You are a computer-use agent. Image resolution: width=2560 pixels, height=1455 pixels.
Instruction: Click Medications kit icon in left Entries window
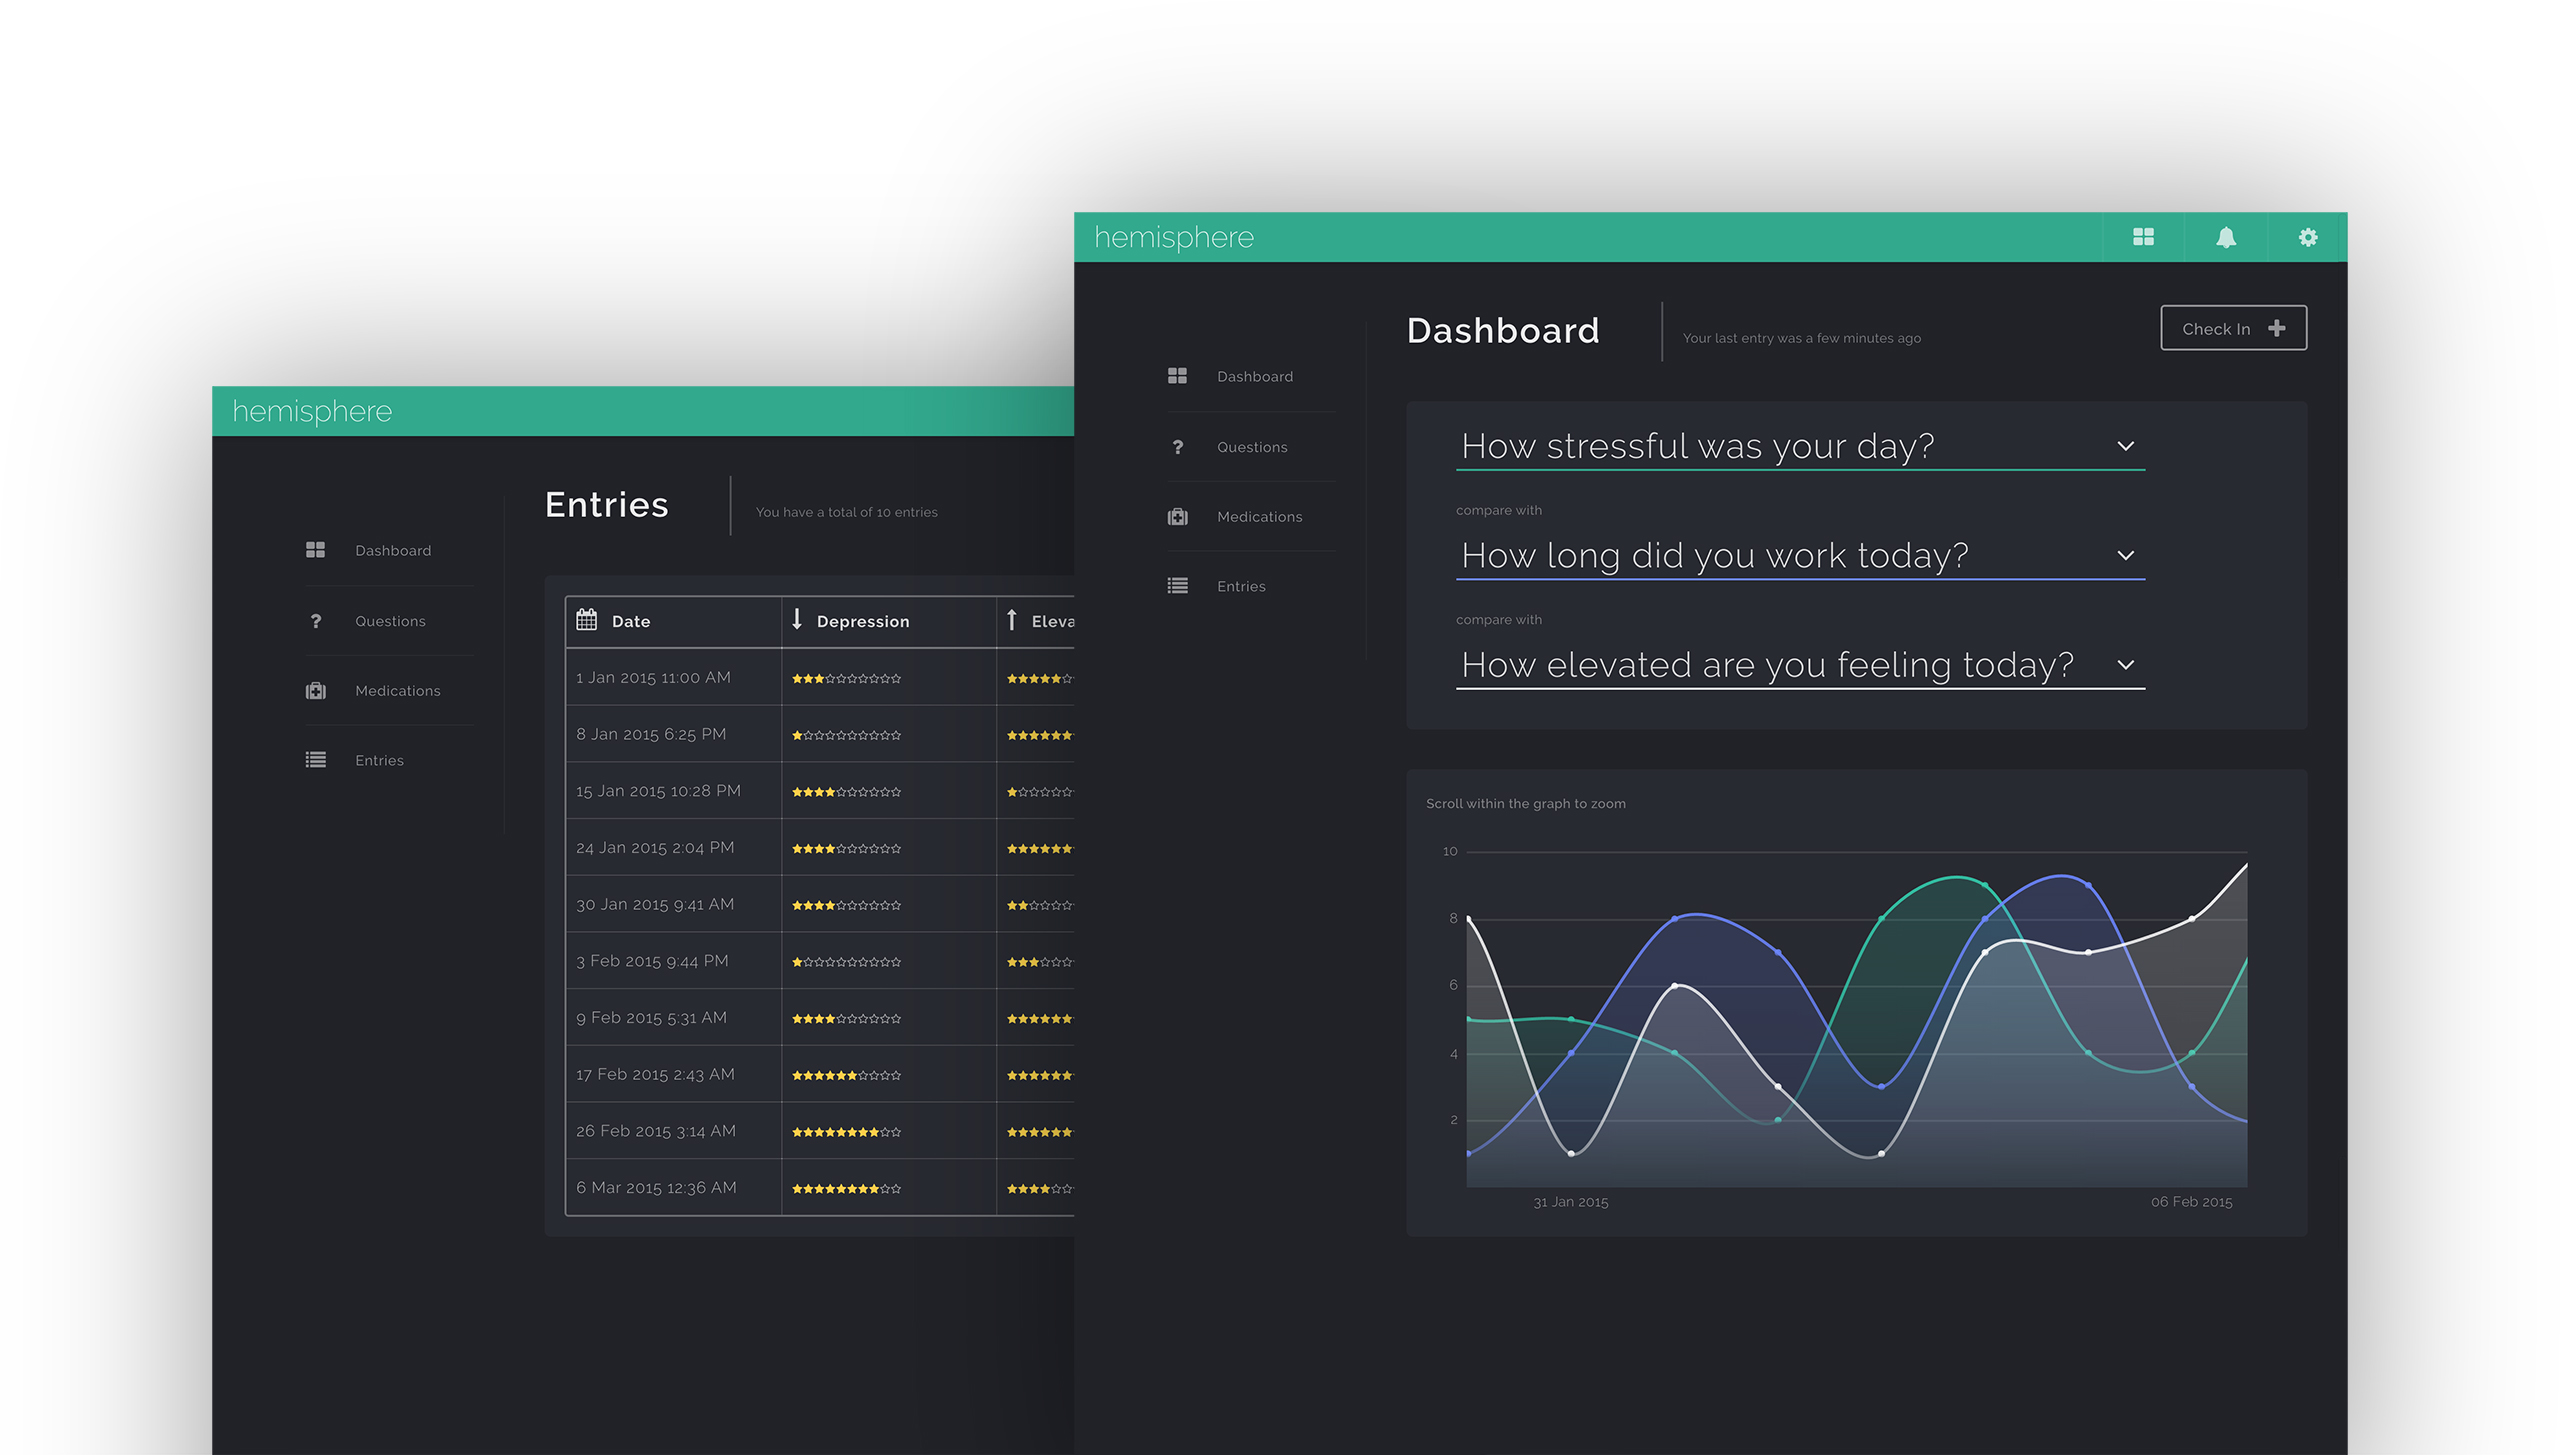click(x=316, y=691)
